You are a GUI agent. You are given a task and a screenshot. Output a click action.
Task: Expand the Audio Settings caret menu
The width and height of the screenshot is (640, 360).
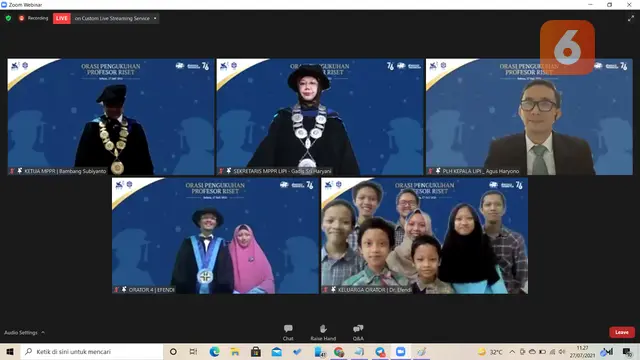(43, 333)
